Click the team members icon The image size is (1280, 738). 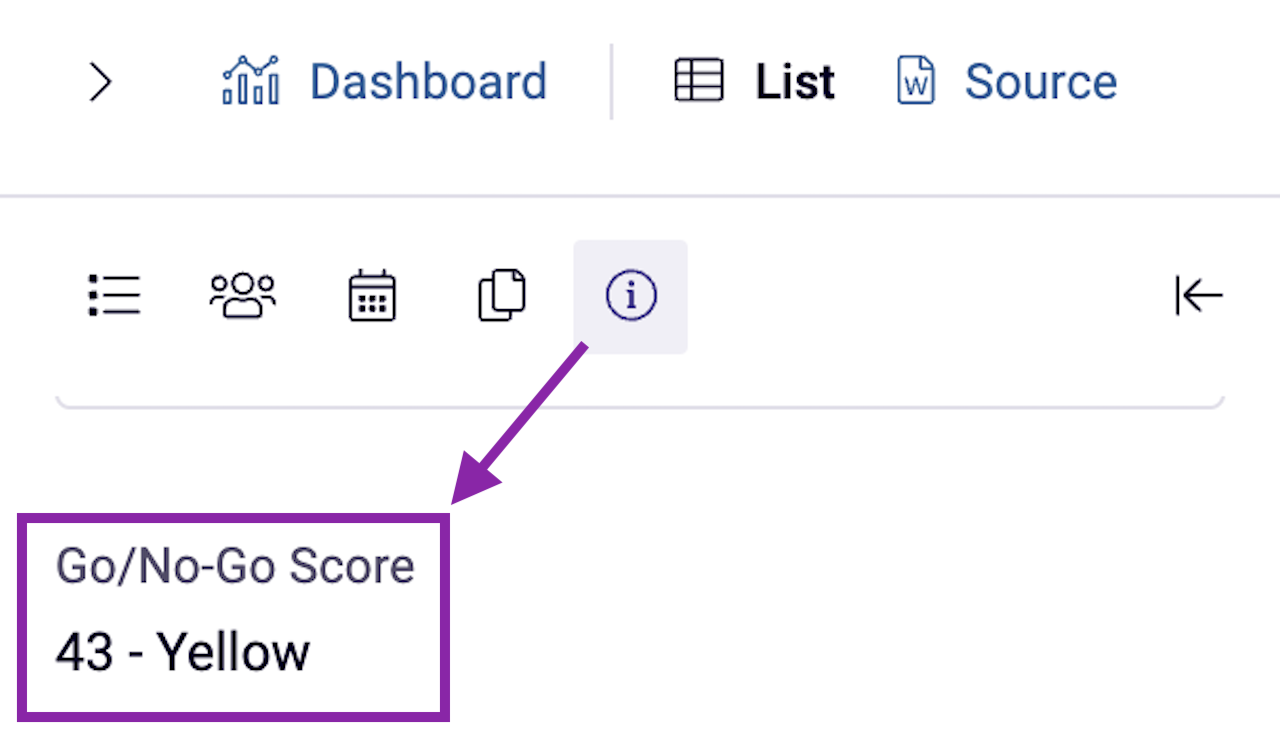point(242,294)
